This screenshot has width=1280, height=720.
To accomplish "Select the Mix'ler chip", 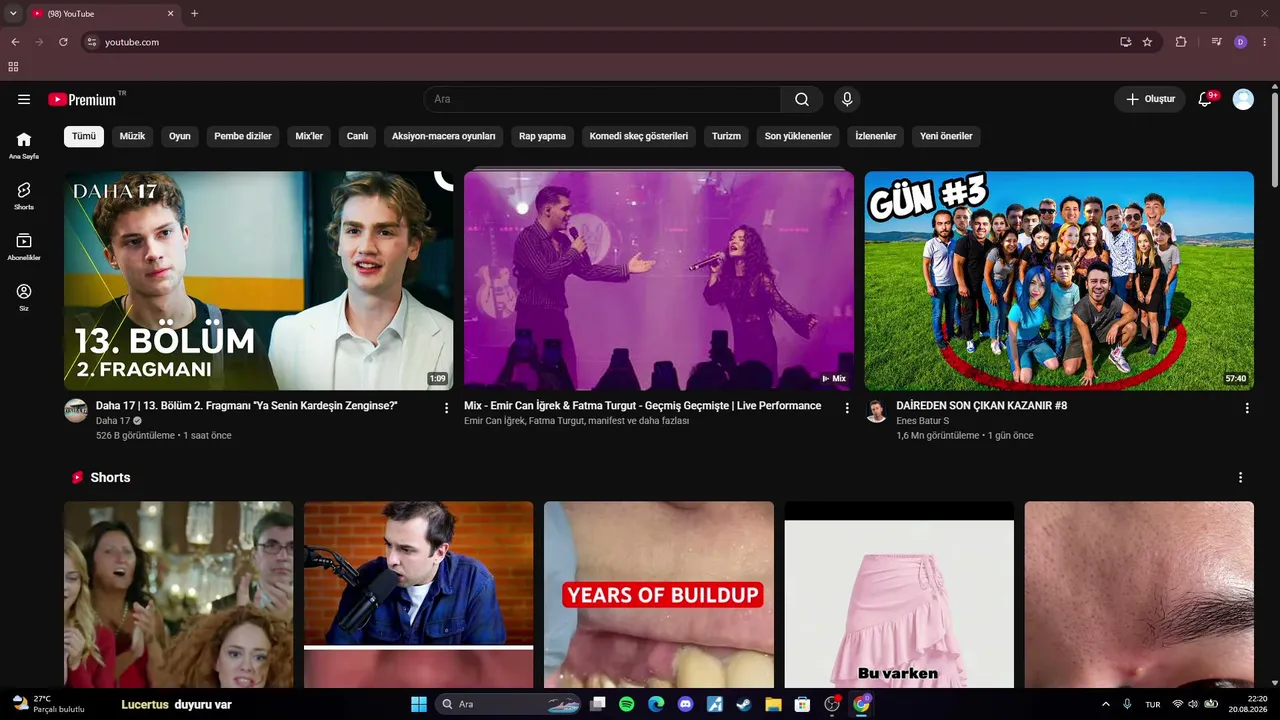I will click(x=309, y=136).
